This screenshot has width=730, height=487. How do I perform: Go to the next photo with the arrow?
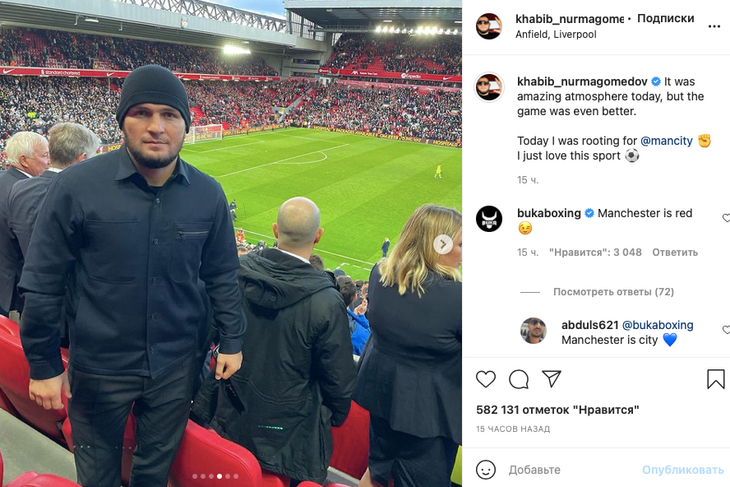tap(443, 244)
